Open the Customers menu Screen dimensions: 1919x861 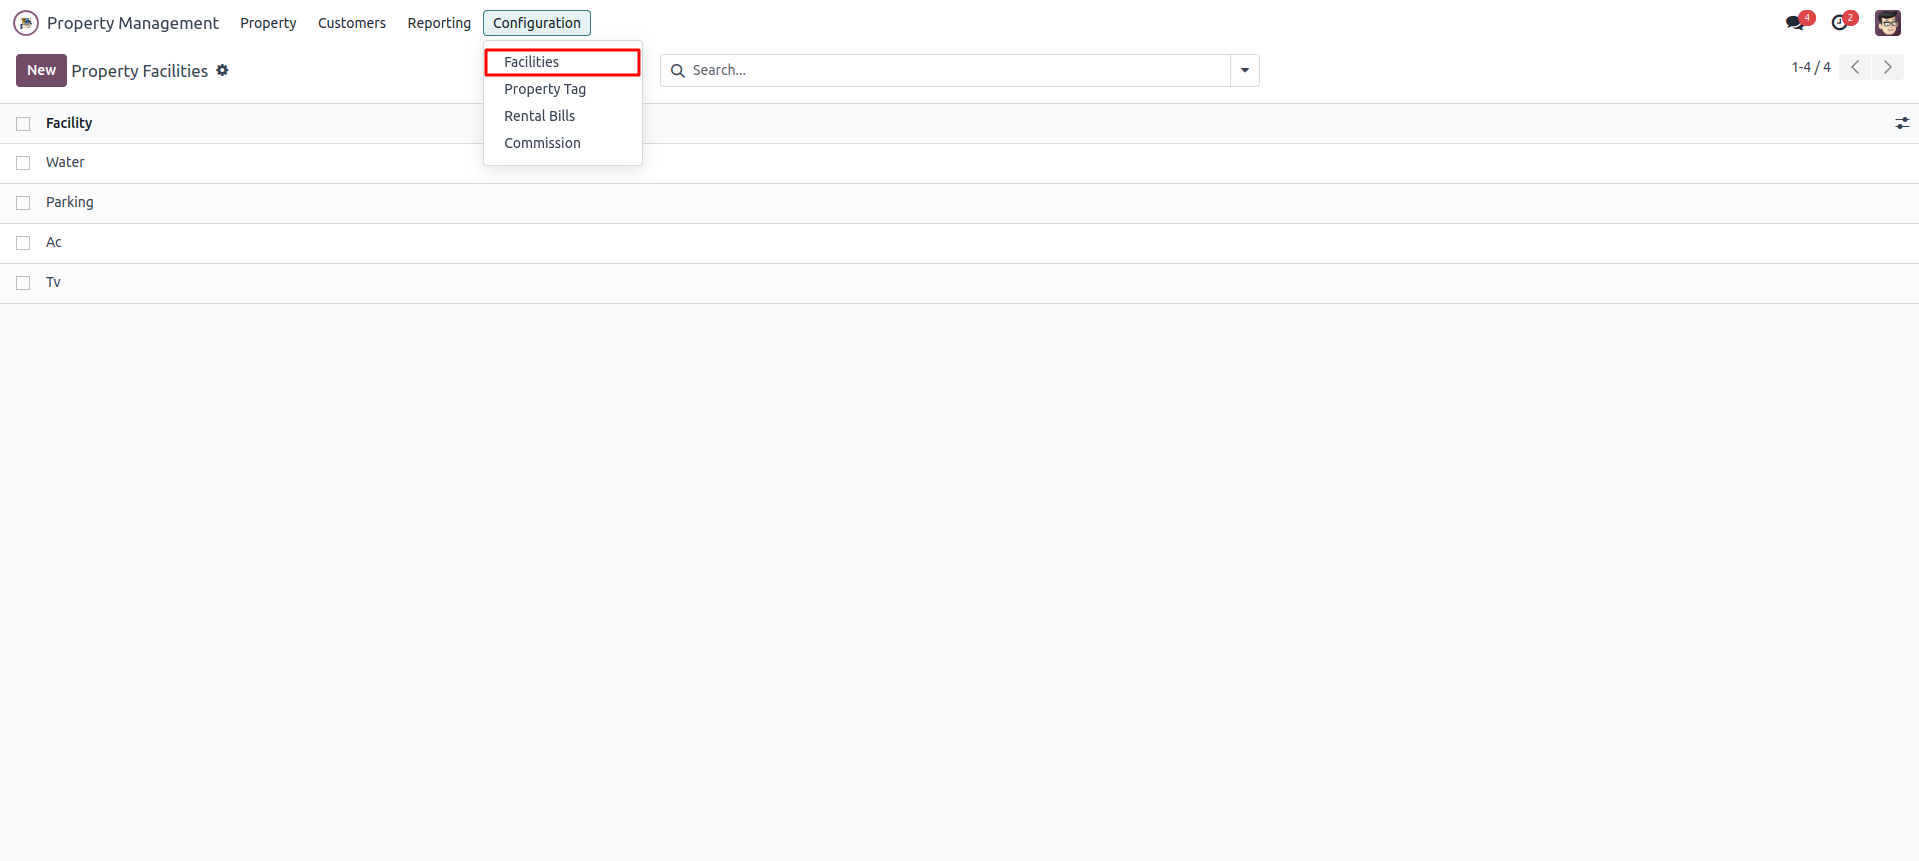coord(352,23)
